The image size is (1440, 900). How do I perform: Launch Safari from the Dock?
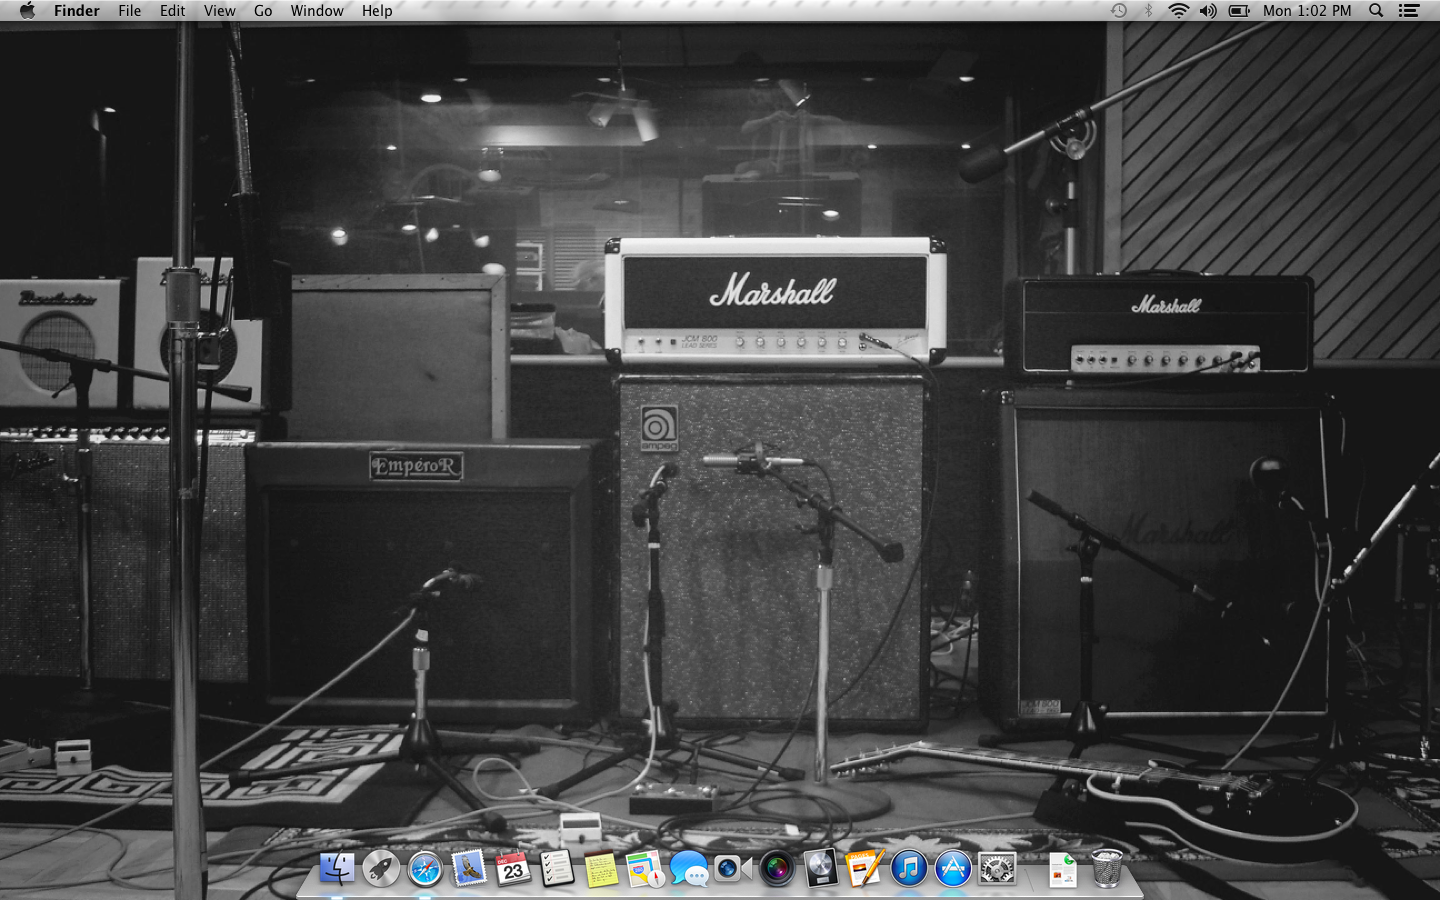425,868
